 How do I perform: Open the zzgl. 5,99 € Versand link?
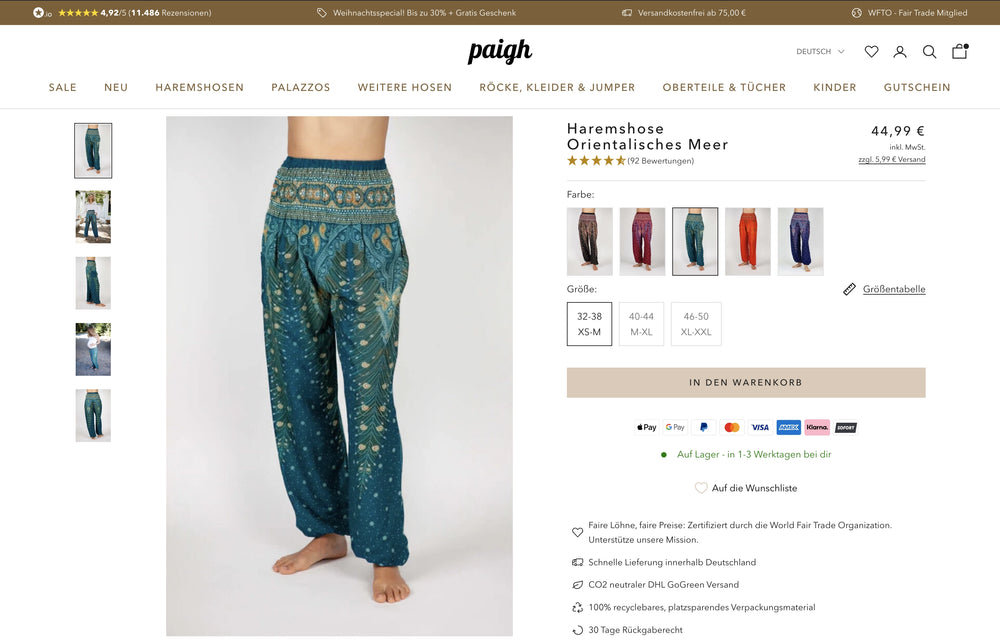click(x=892, y=159)
